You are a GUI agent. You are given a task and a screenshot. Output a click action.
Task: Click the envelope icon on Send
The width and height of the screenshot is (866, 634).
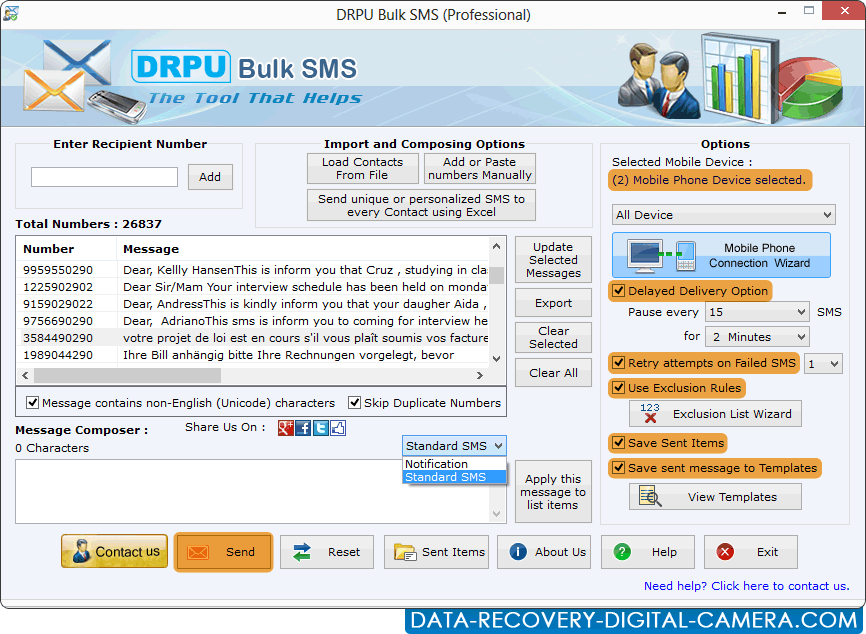coord(198,552)
